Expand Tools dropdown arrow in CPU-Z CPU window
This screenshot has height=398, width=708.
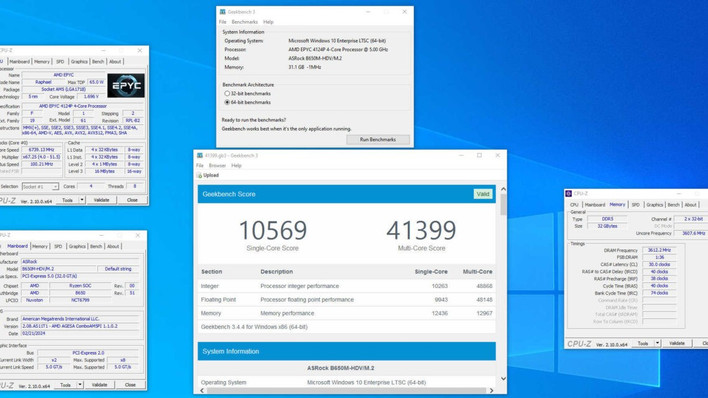82,200
